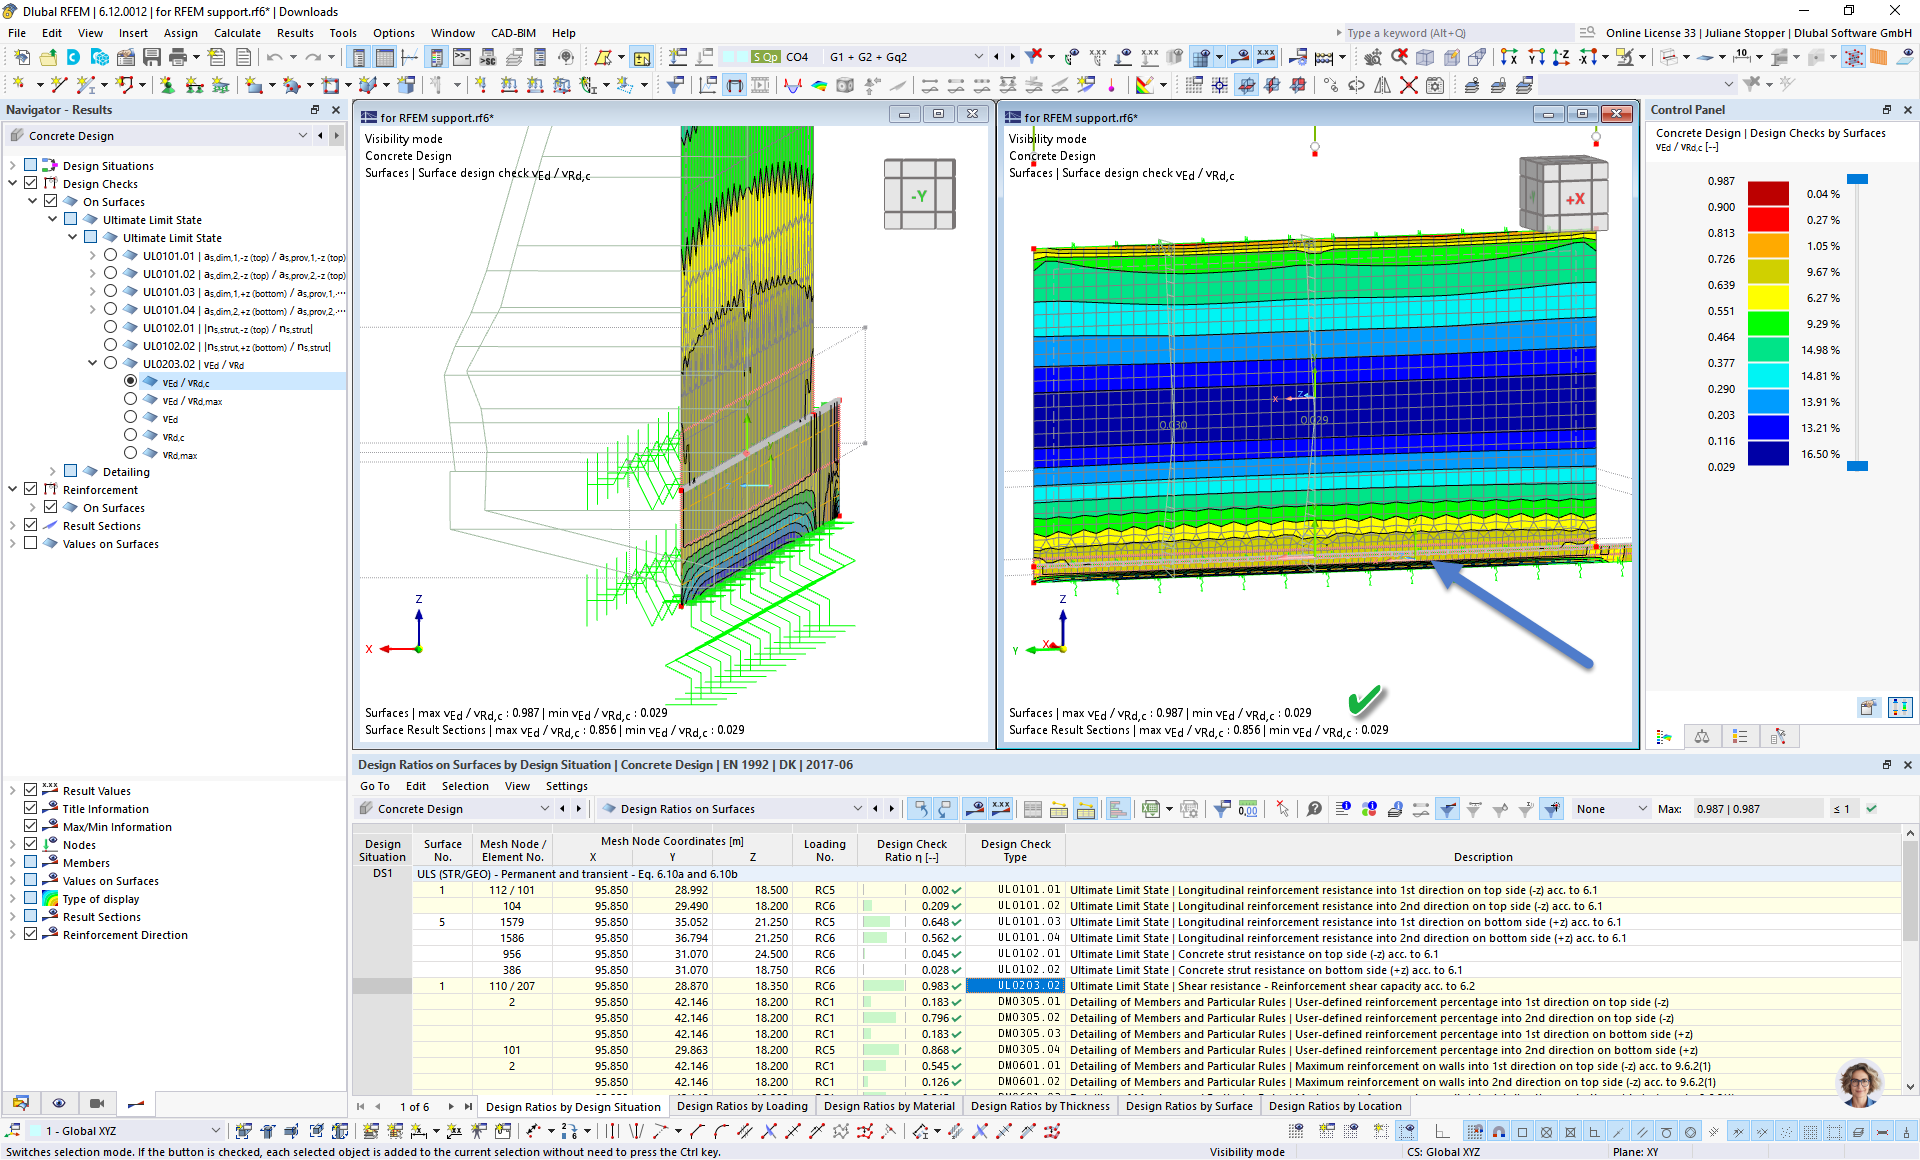
Task: Enable the Detailing checkbox
Action: pos(71,472)
